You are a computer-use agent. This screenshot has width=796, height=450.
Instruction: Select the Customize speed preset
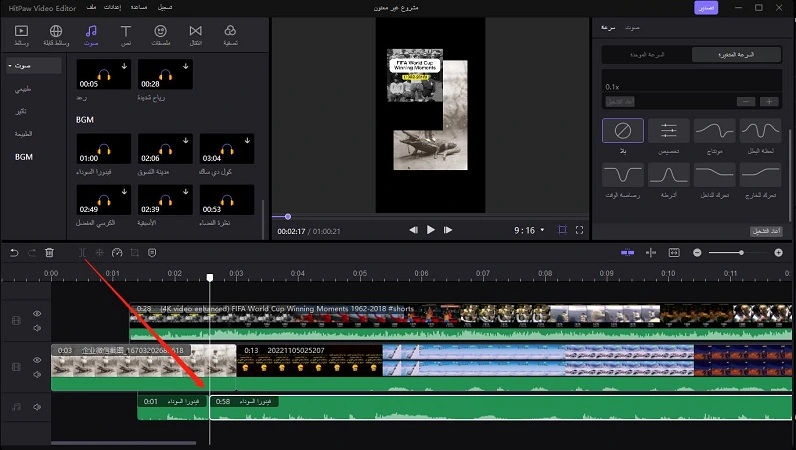pos(669,131)
